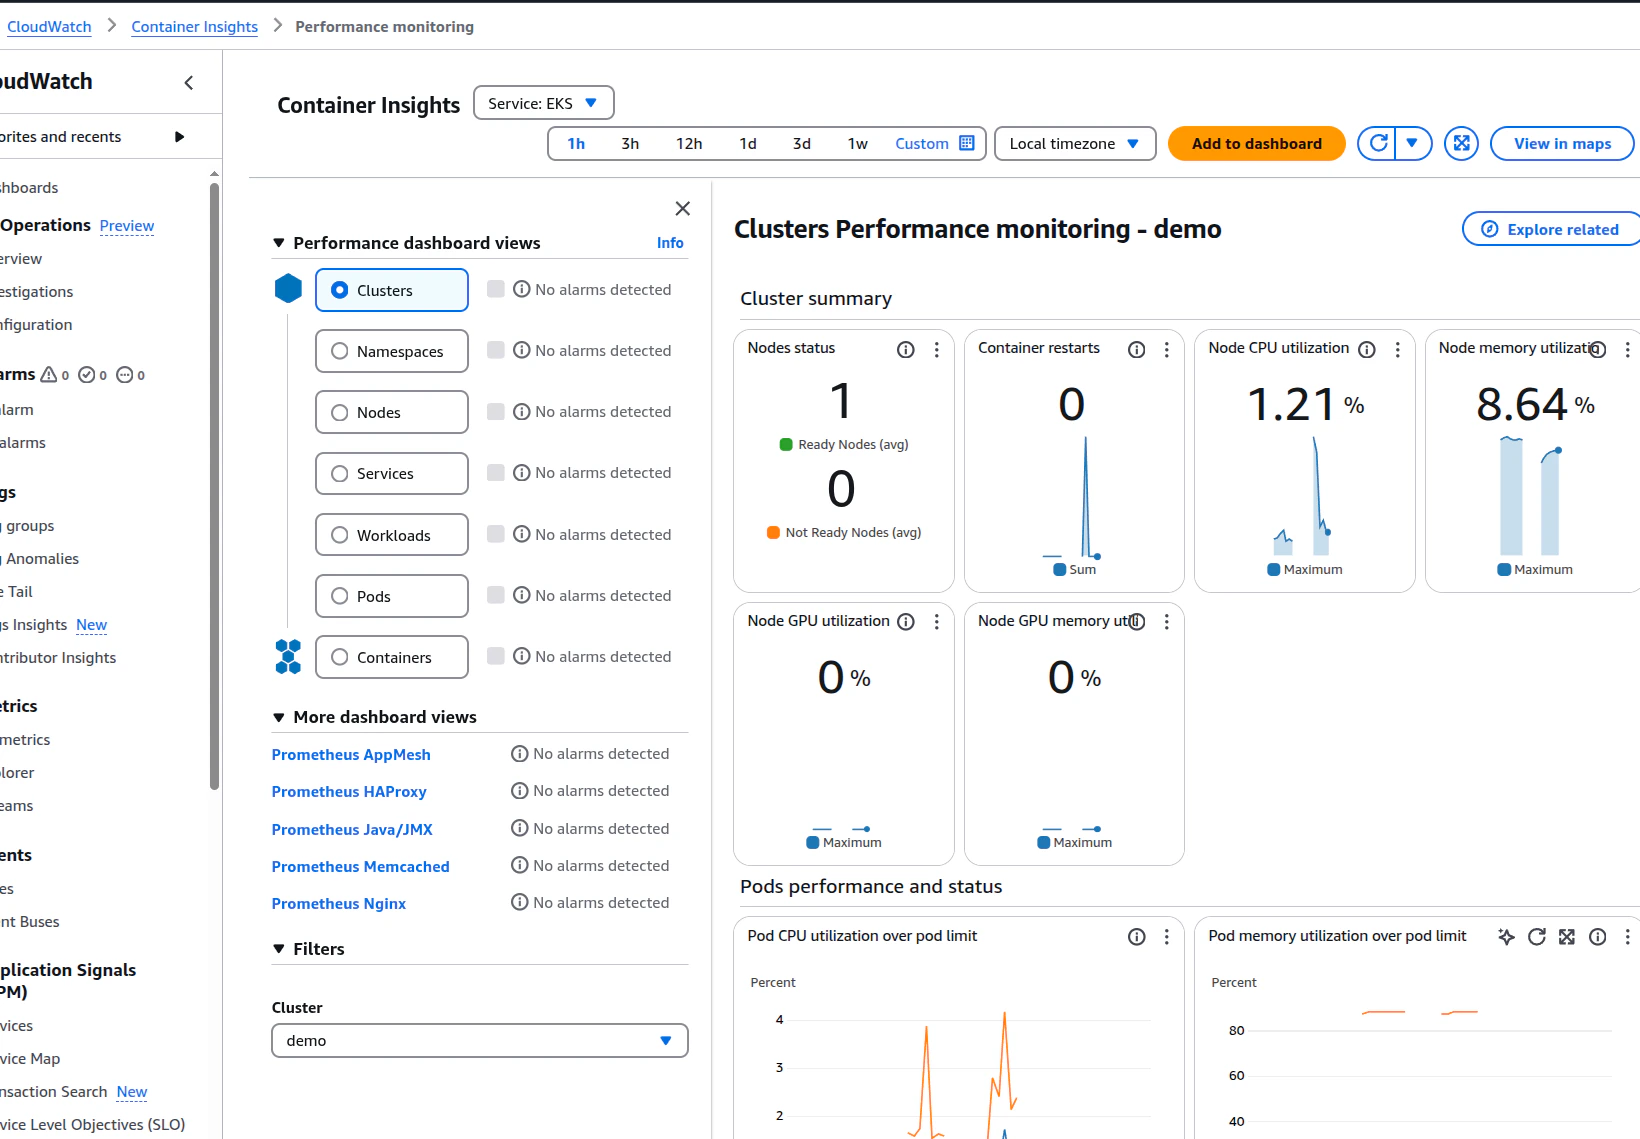
Task: Close the Performance dashboard views panel
Action: tap(683, 208)
